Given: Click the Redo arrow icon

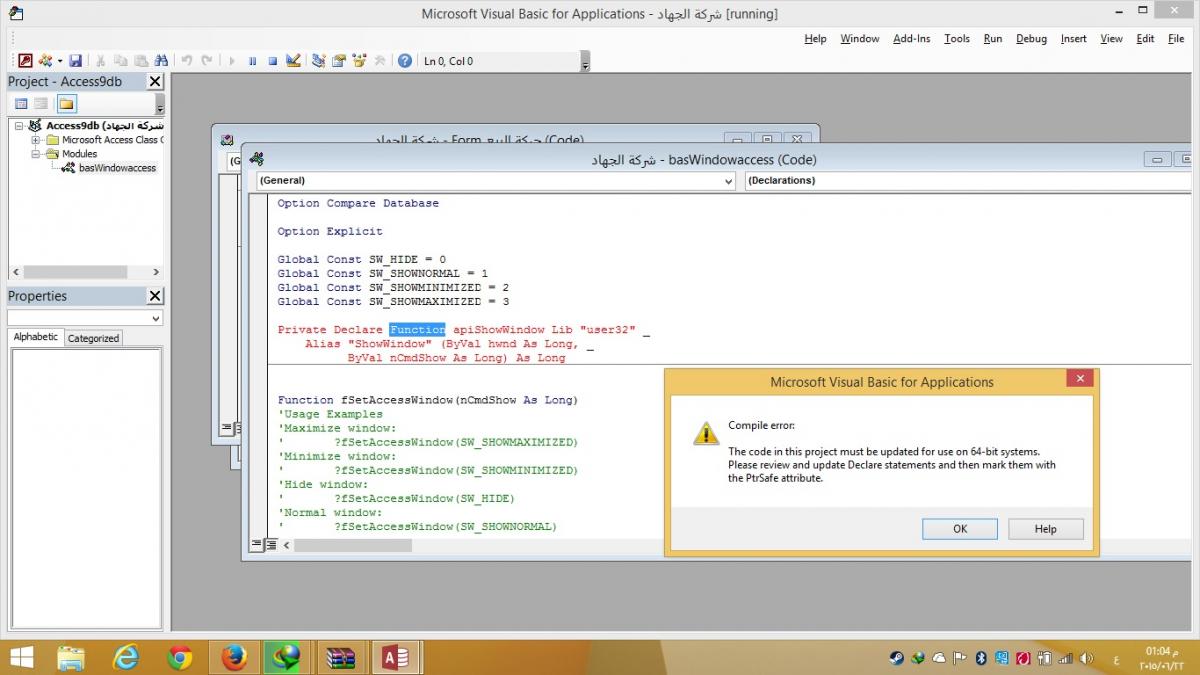Looking at the screenshot, I should click(x=206, y=61).
